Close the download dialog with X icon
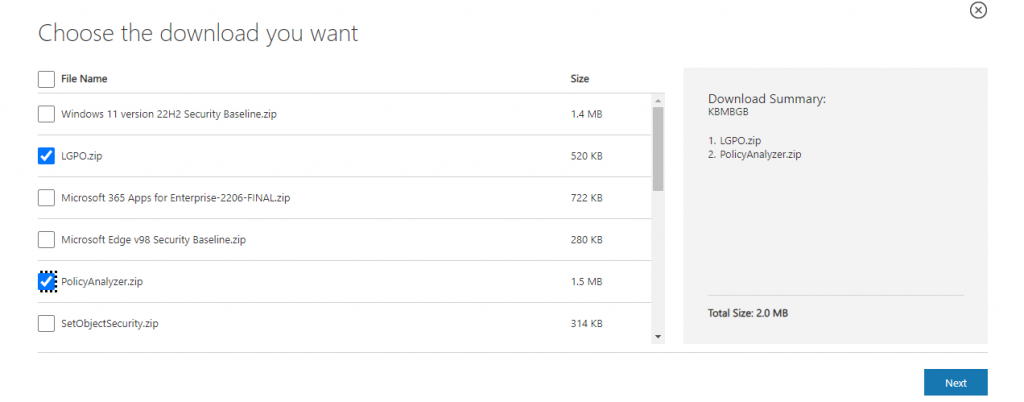Viewport: 1024px width, 402px height. (978, 10)
